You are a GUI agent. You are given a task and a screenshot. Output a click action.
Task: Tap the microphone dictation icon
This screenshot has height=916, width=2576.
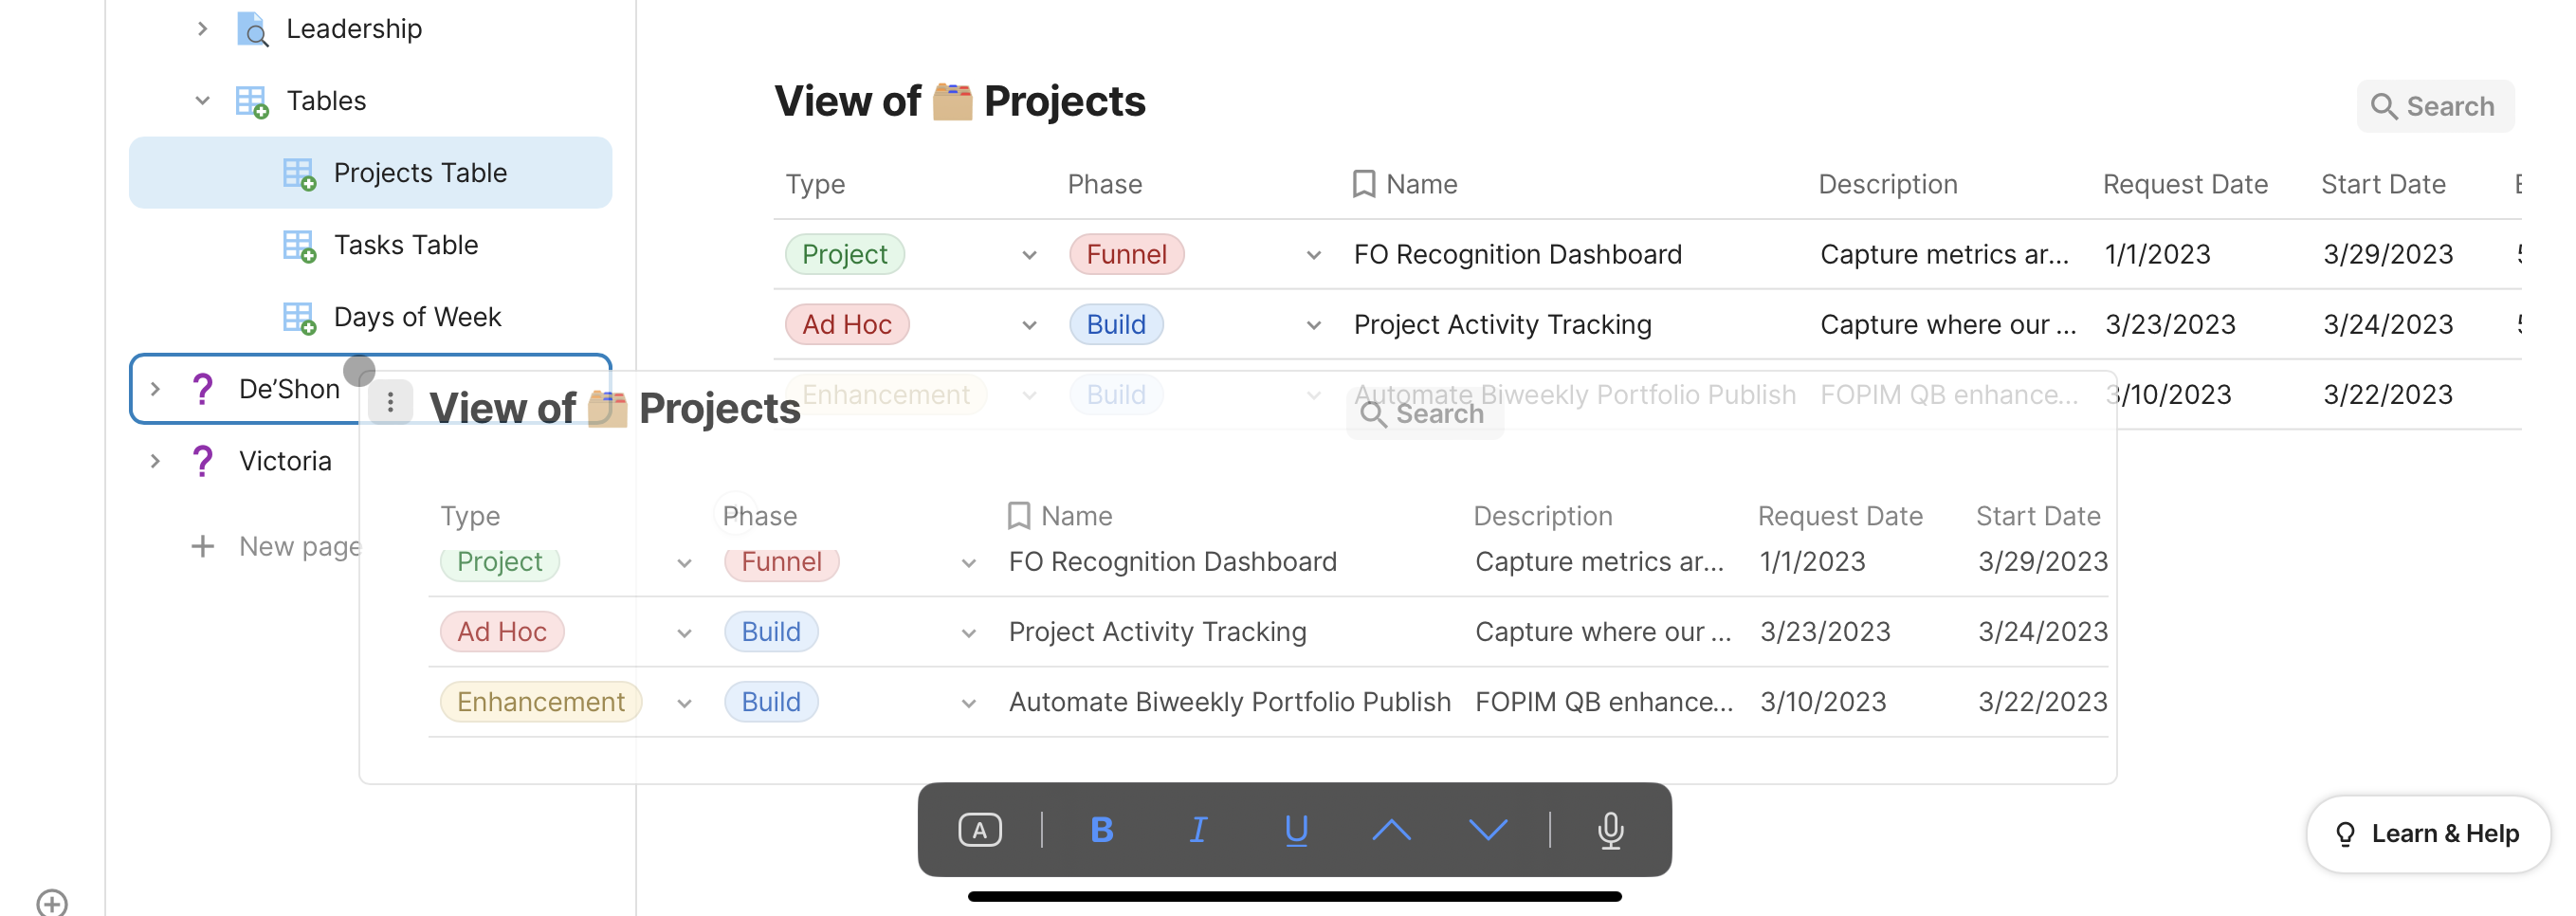1610,829
